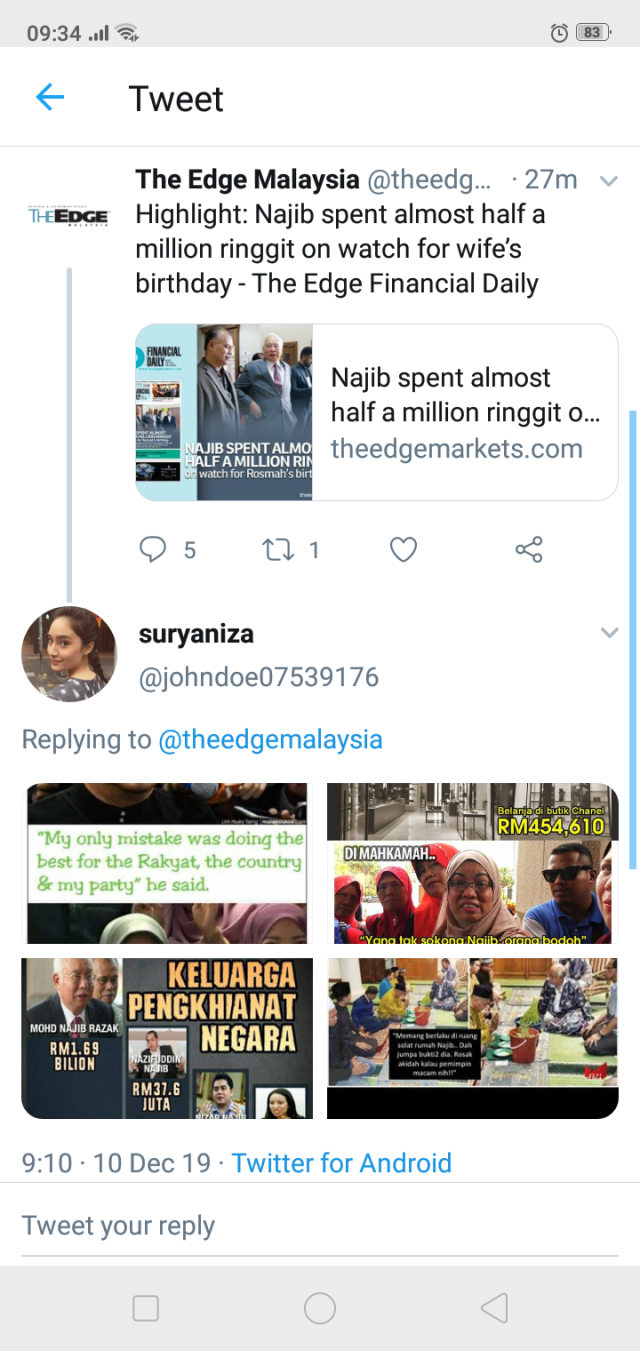Tap the reply bubble icon

click(152, 549)
